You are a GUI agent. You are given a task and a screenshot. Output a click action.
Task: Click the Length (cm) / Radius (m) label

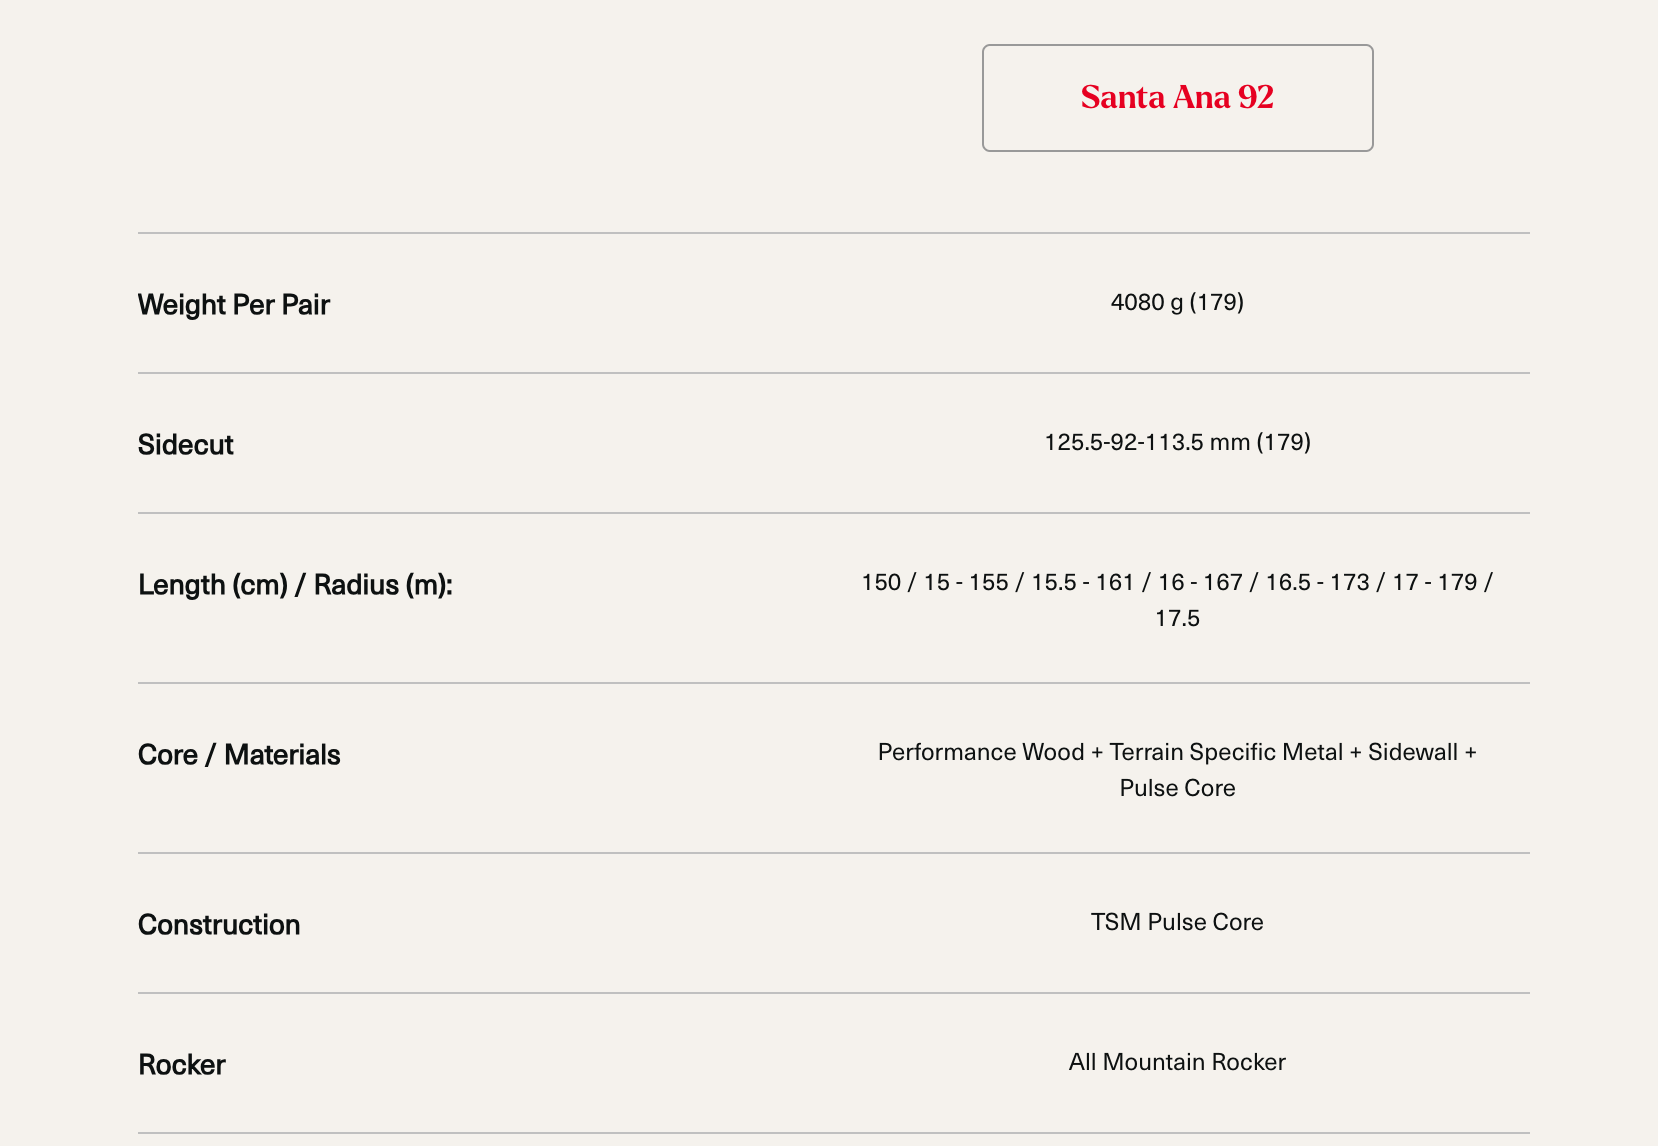295,585
